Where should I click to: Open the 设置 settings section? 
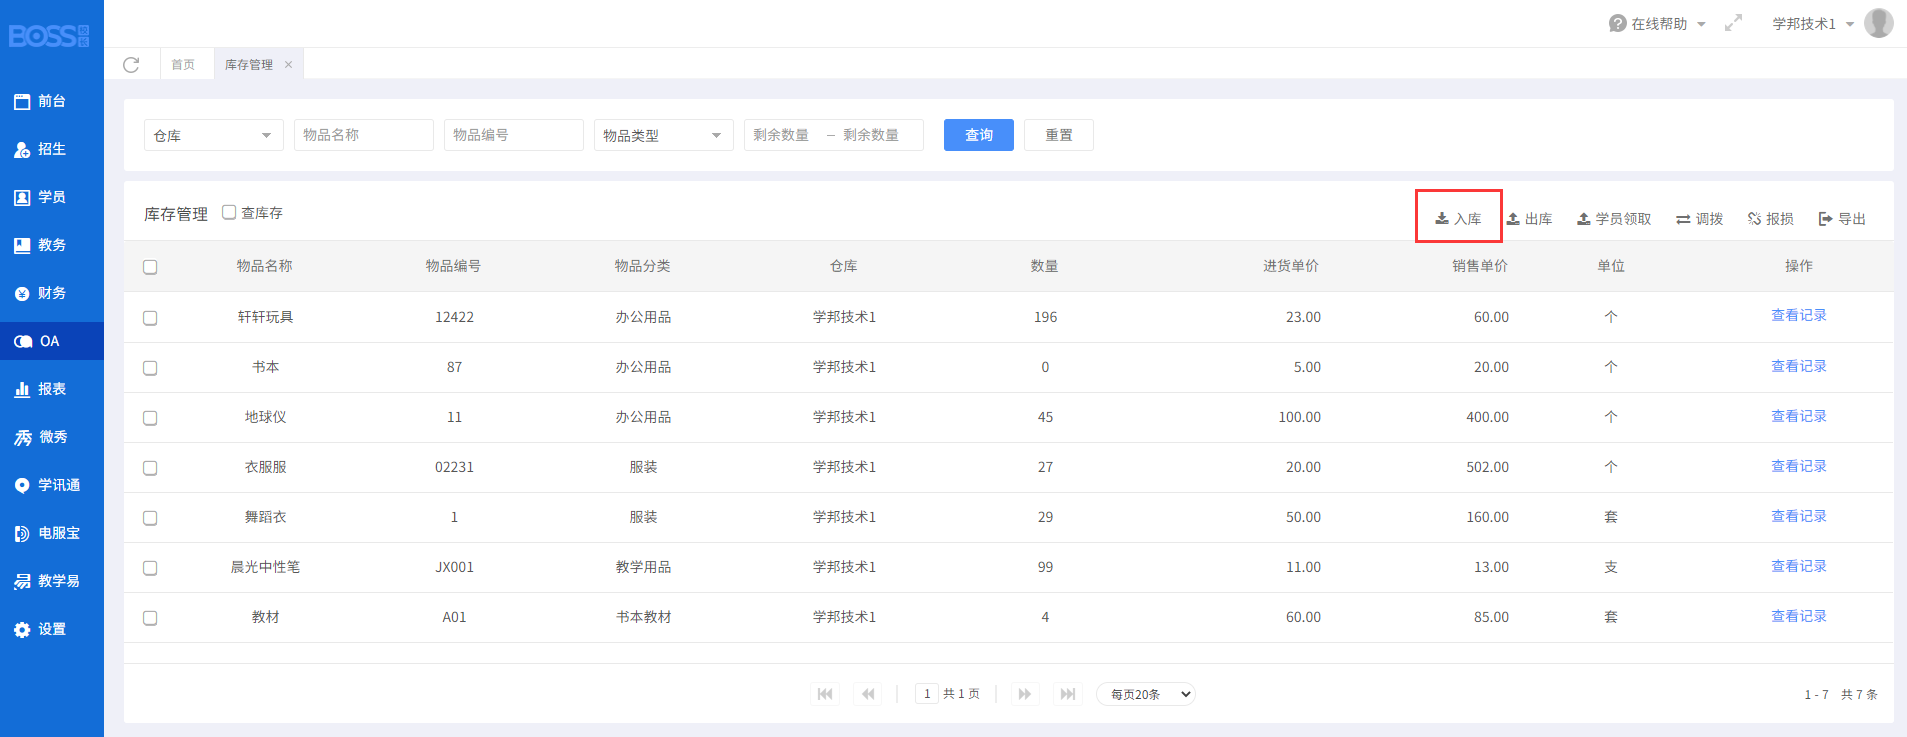[x=52, y=629]
